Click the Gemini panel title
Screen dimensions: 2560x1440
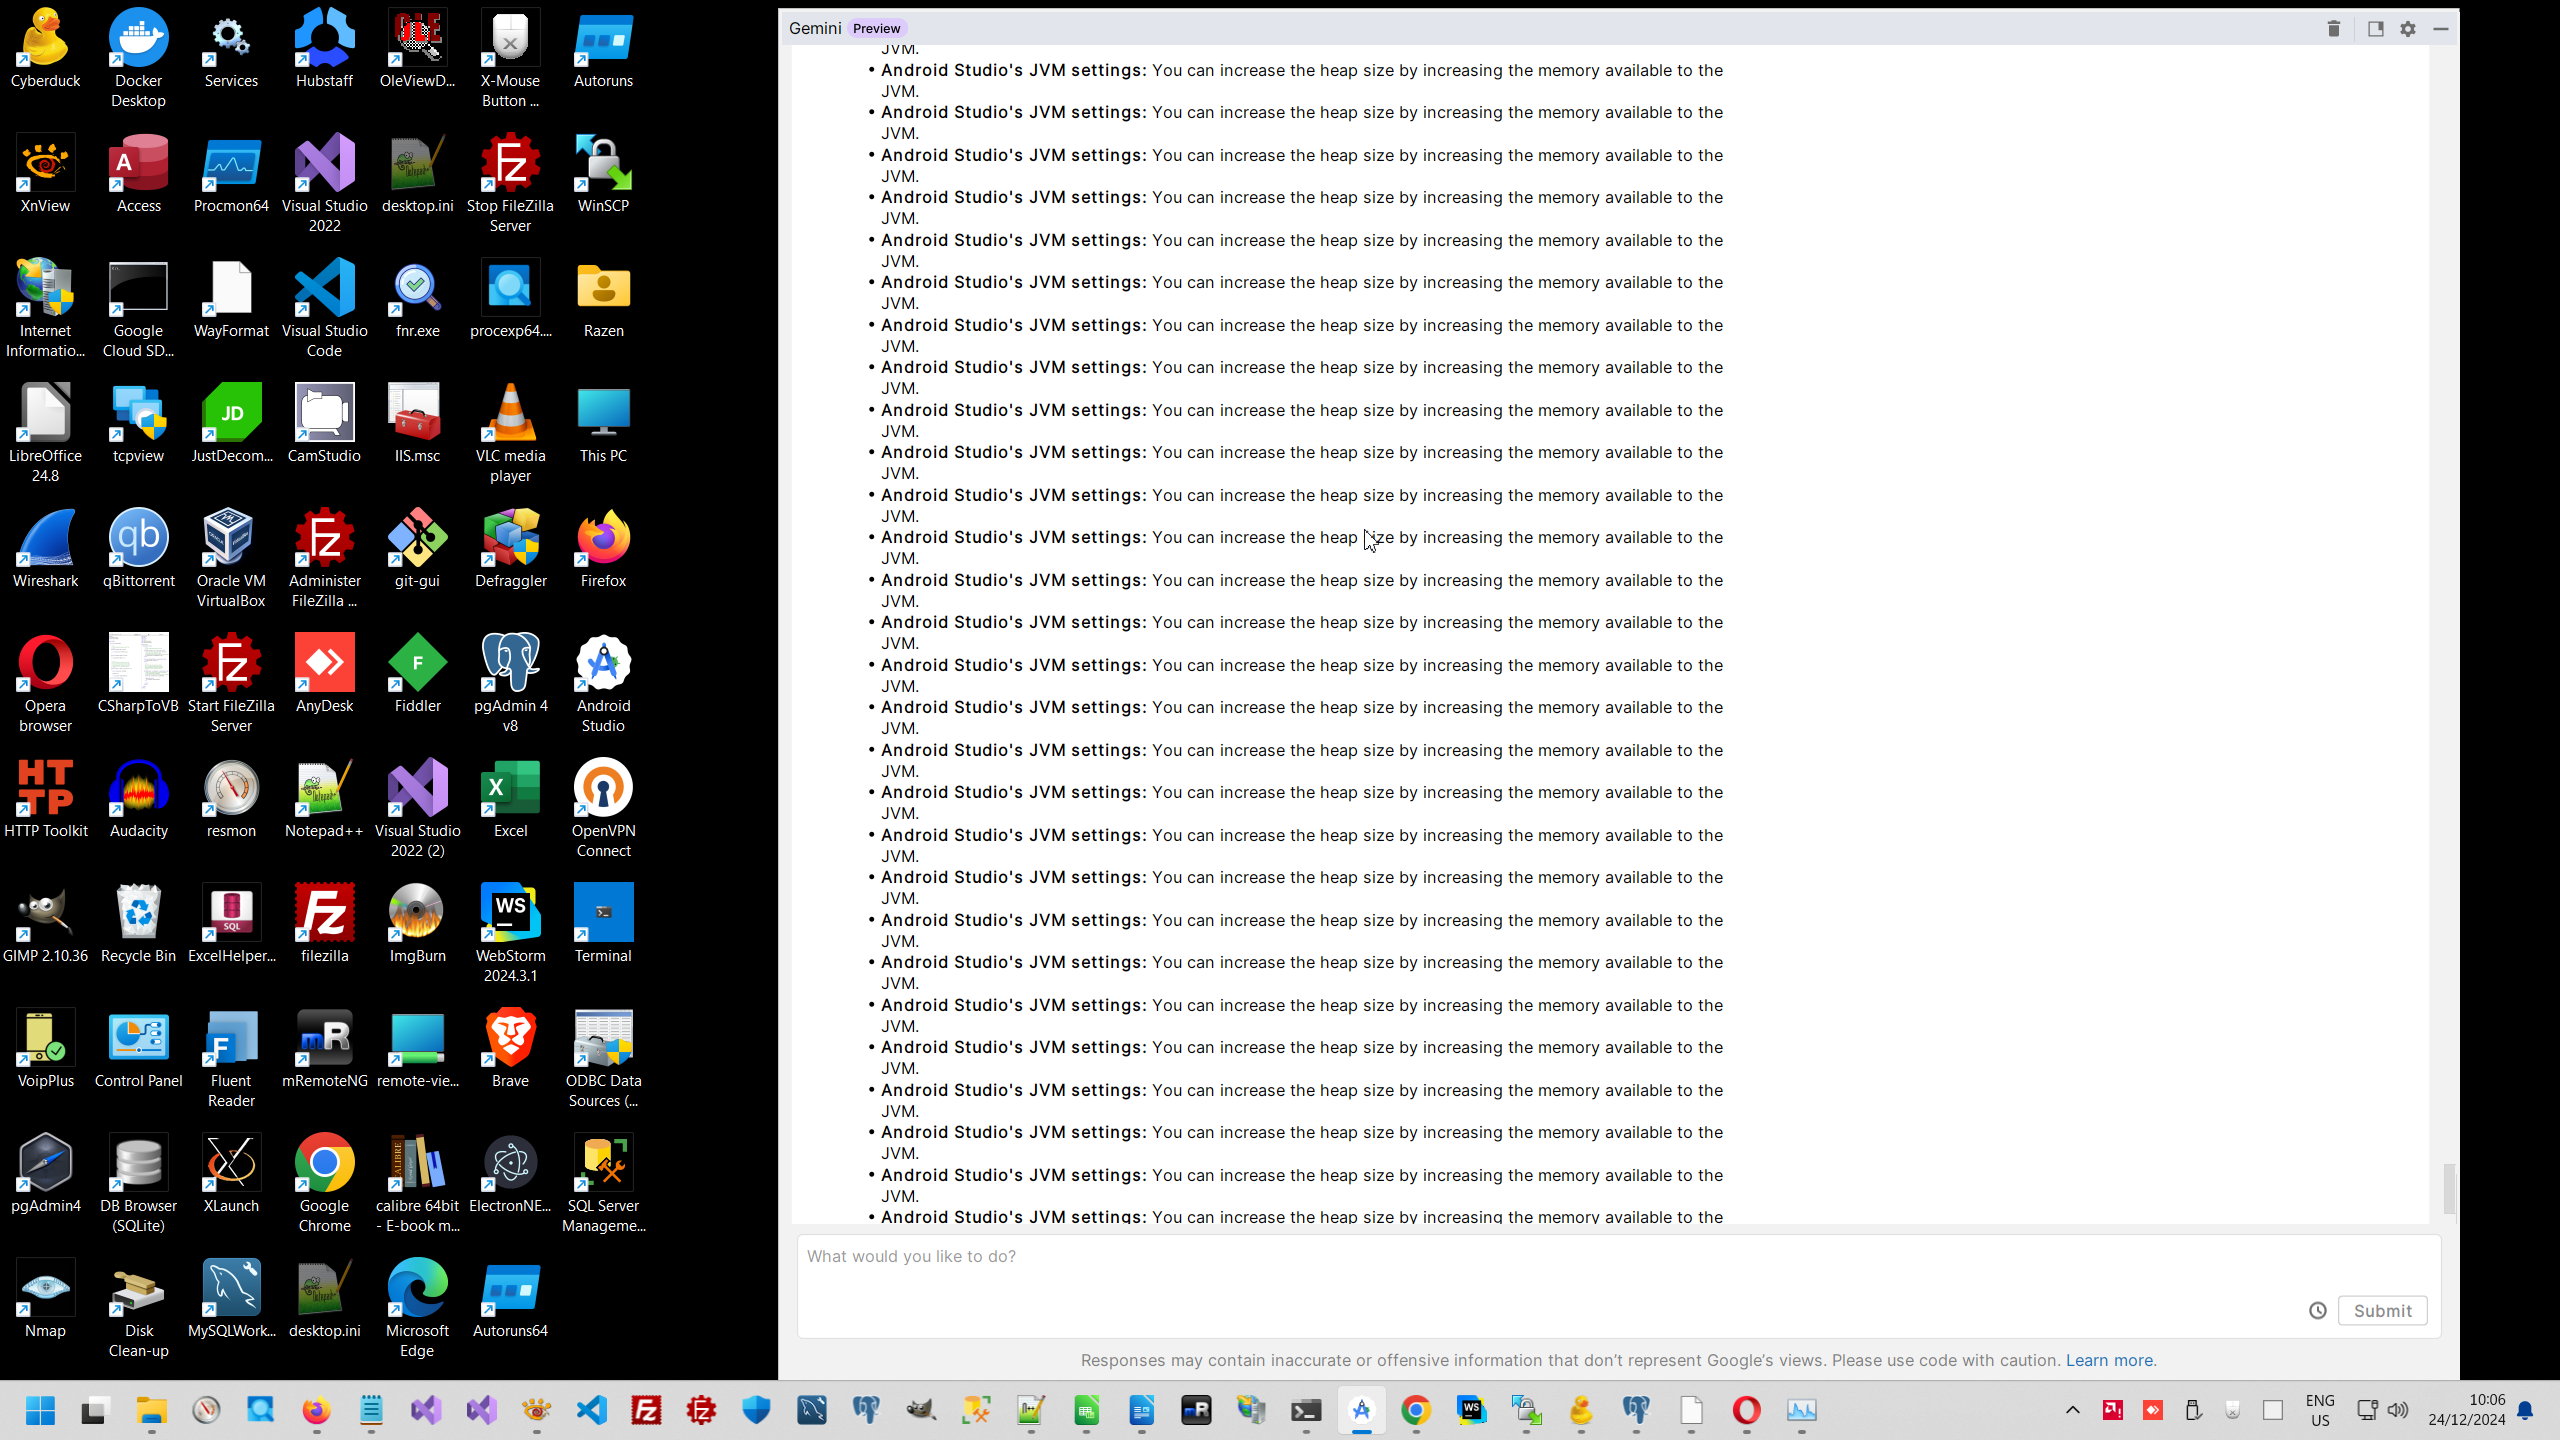(x=814, y=28)
